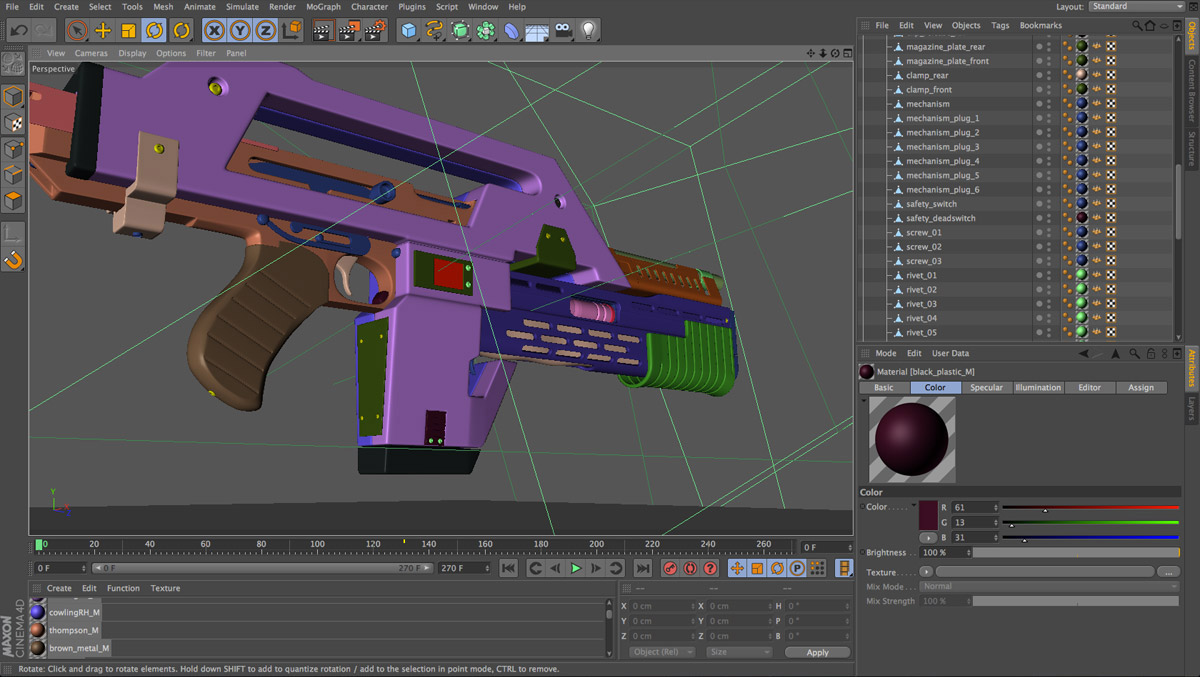Toggle the X axis lock
Screen dimensions: 1200x677
214,31
